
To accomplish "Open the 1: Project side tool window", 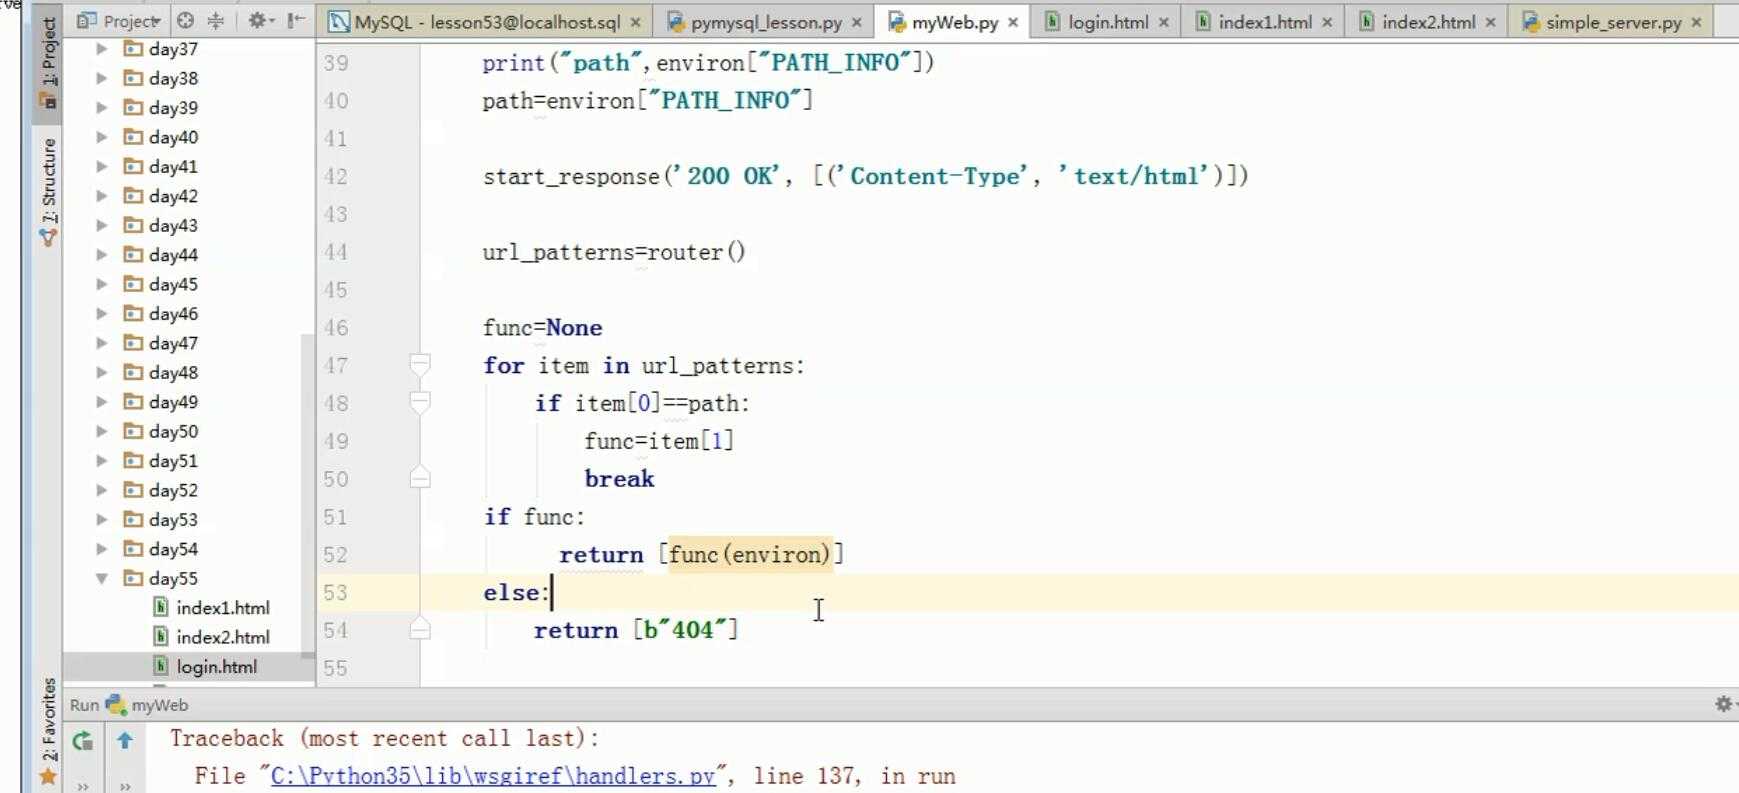I will 47,64.
